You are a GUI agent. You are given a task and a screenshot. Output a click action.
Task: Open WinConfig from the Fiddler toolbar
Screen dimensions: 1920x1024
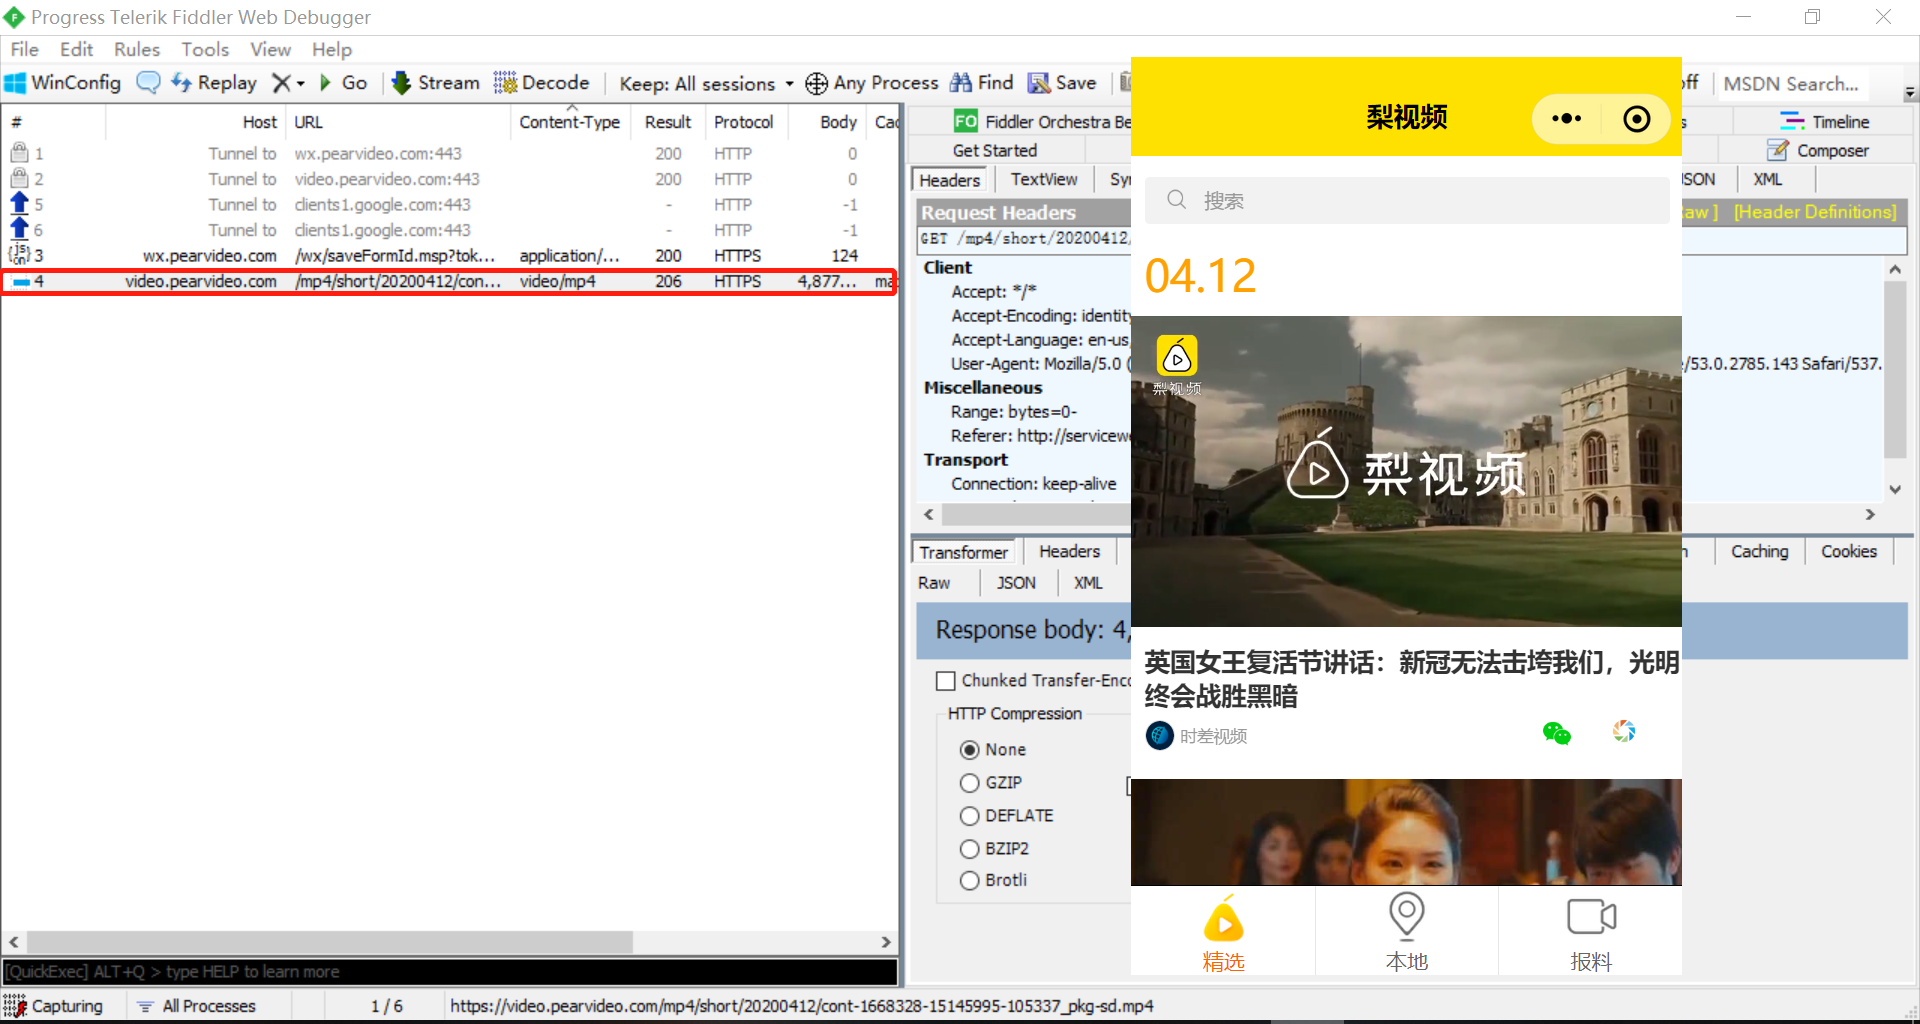(x=63, y=83)
